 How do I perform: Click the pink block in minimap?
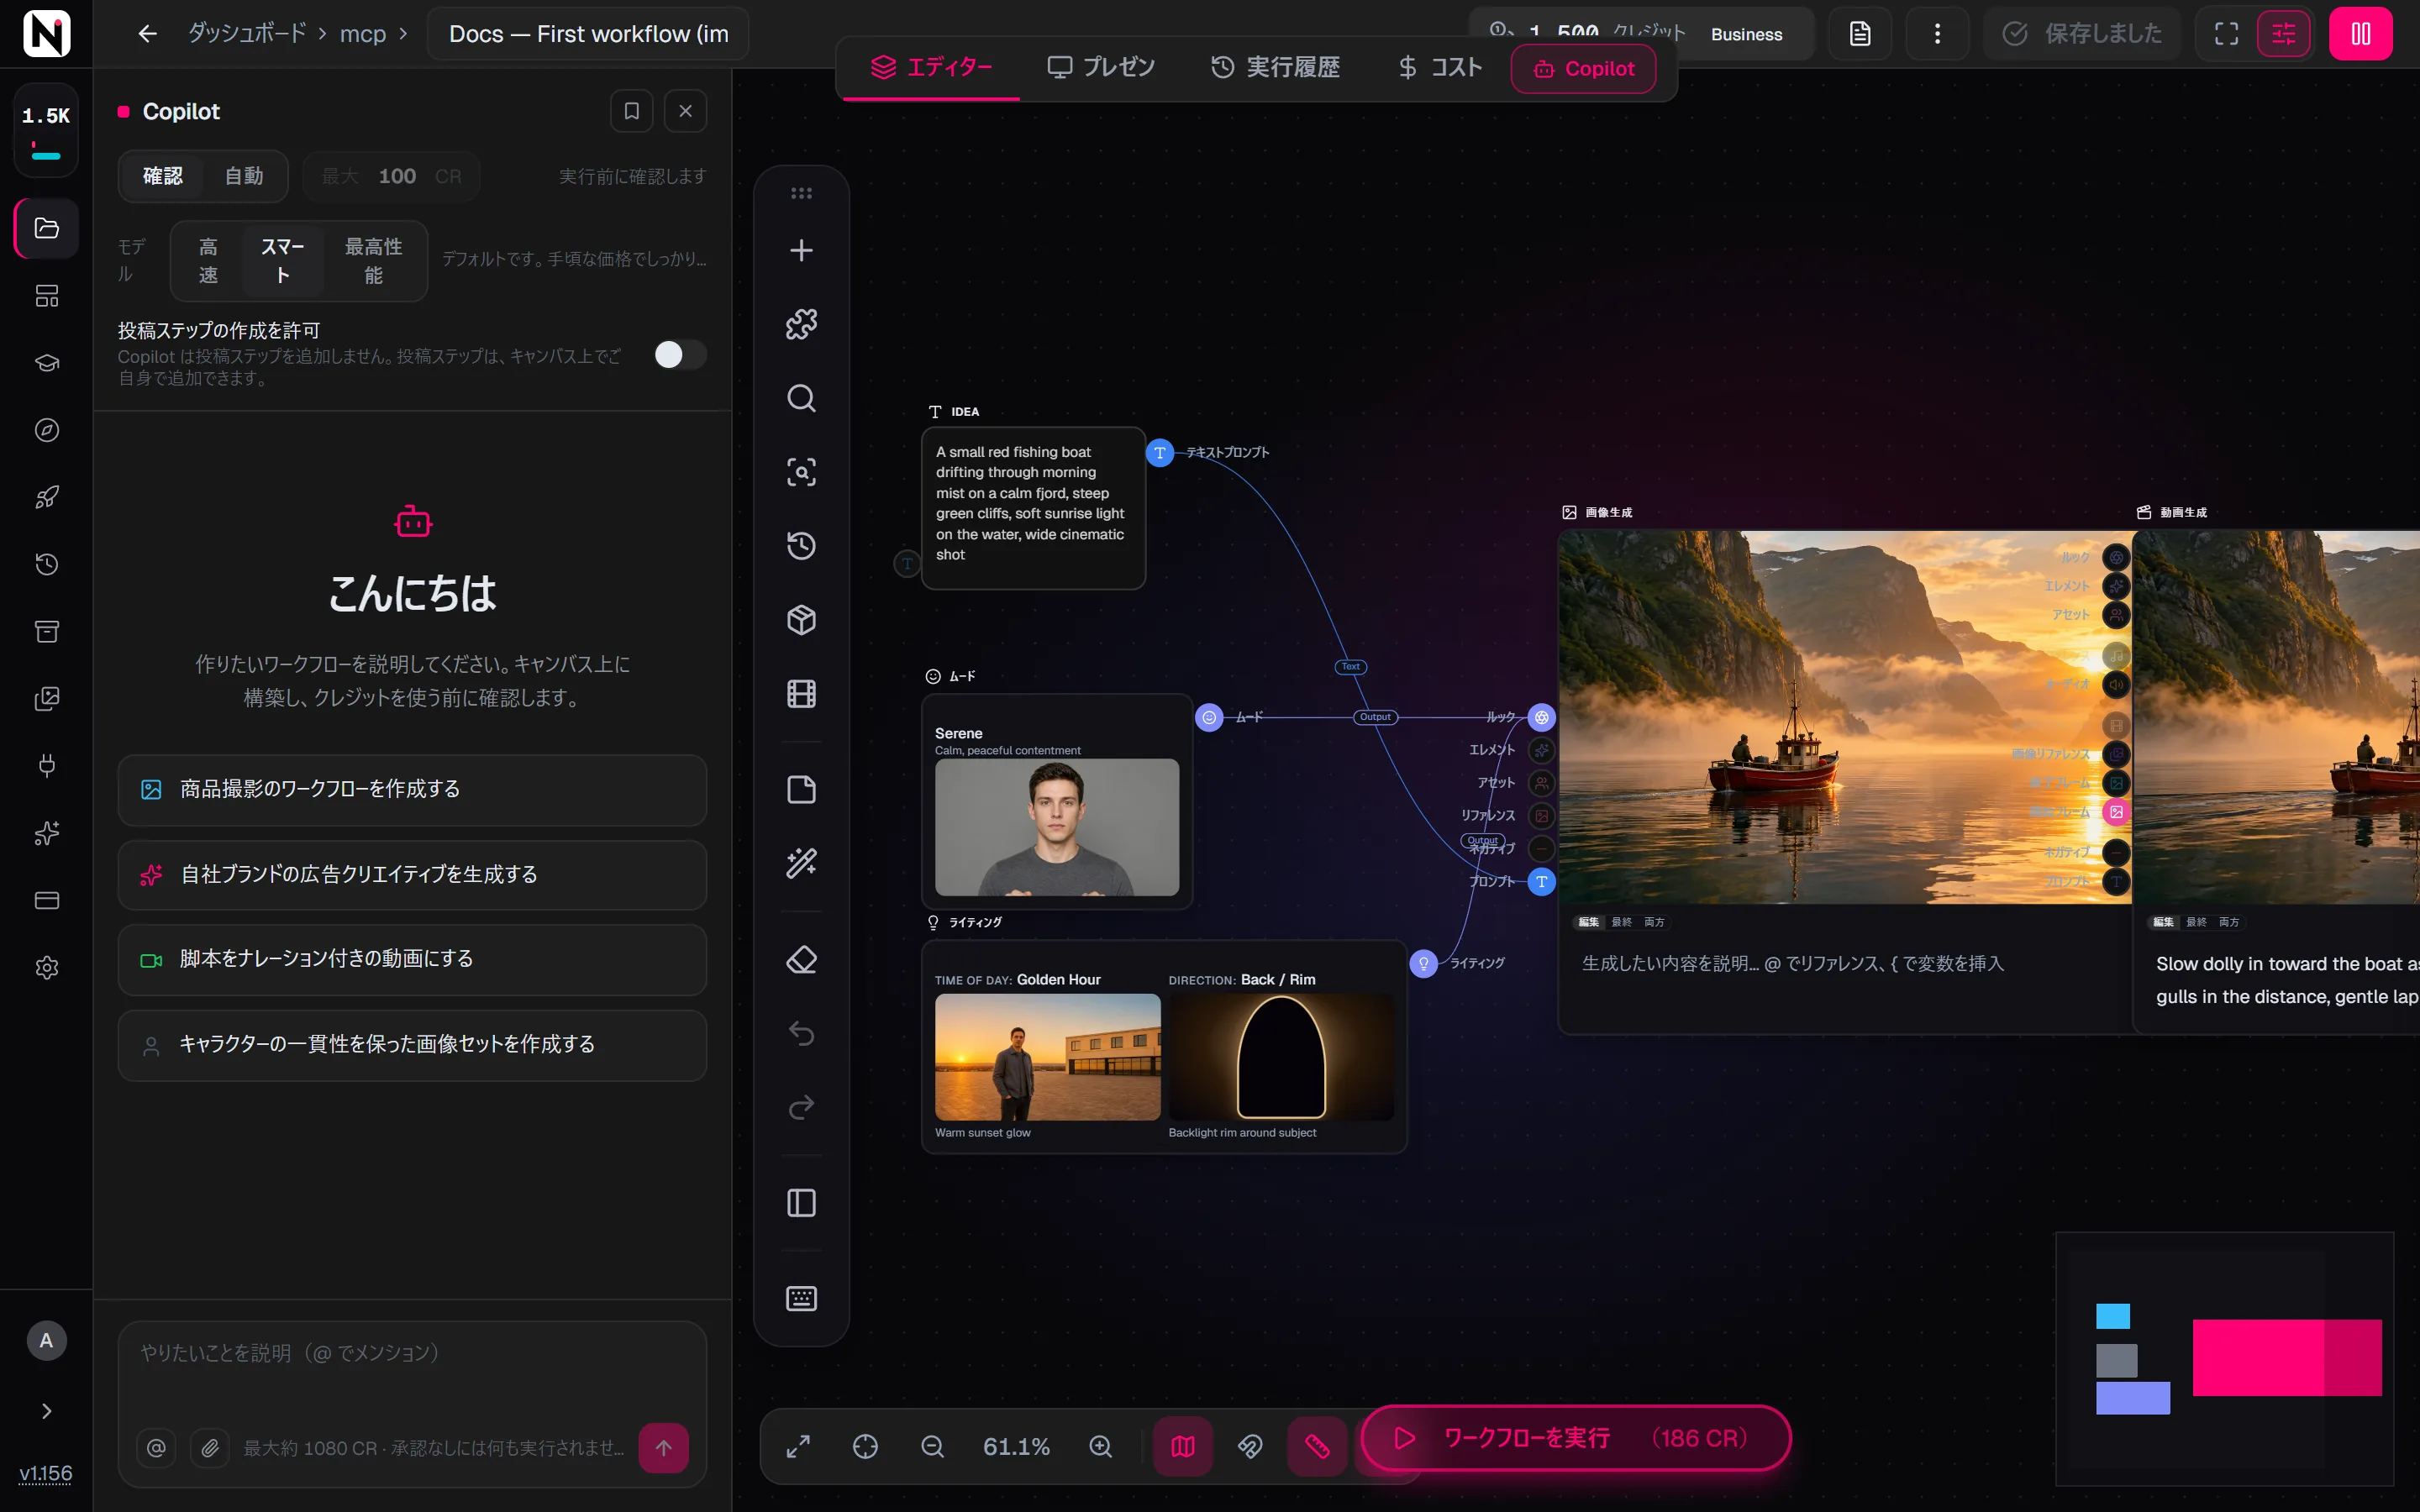tap(2286, 1357)
